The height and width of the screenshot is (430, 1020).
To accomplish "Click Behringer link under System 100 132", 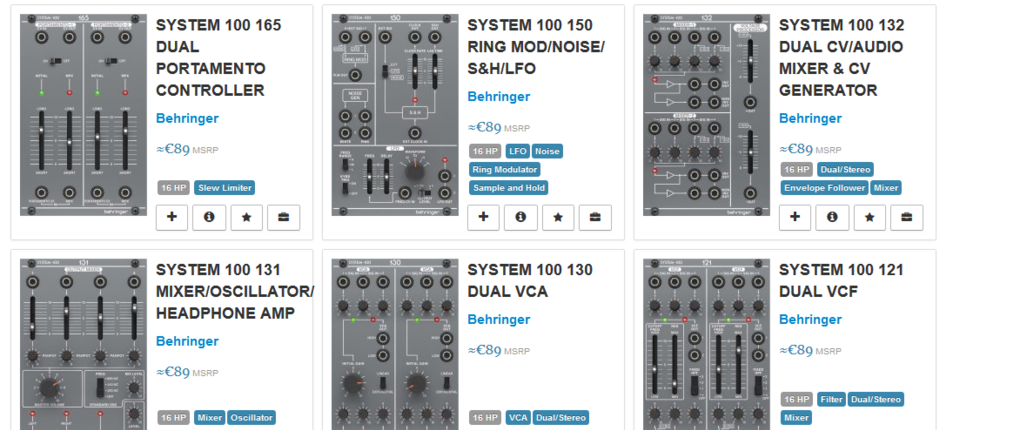I will tap(811, 118).
